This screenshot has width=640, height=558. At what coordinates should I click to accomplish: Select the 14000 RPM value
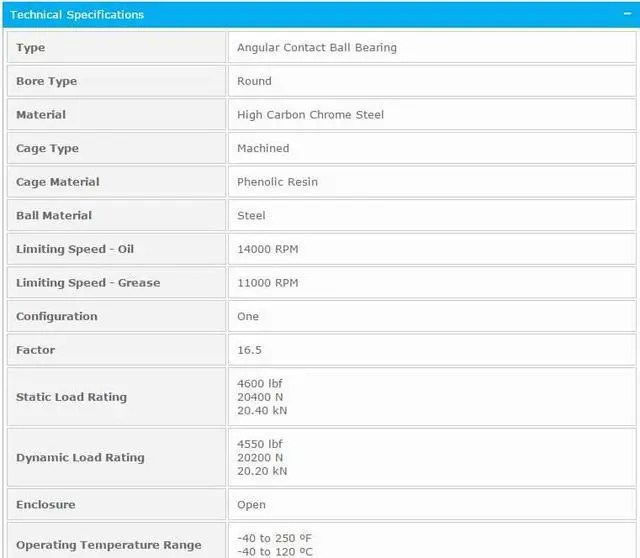[x=268, y=249]
